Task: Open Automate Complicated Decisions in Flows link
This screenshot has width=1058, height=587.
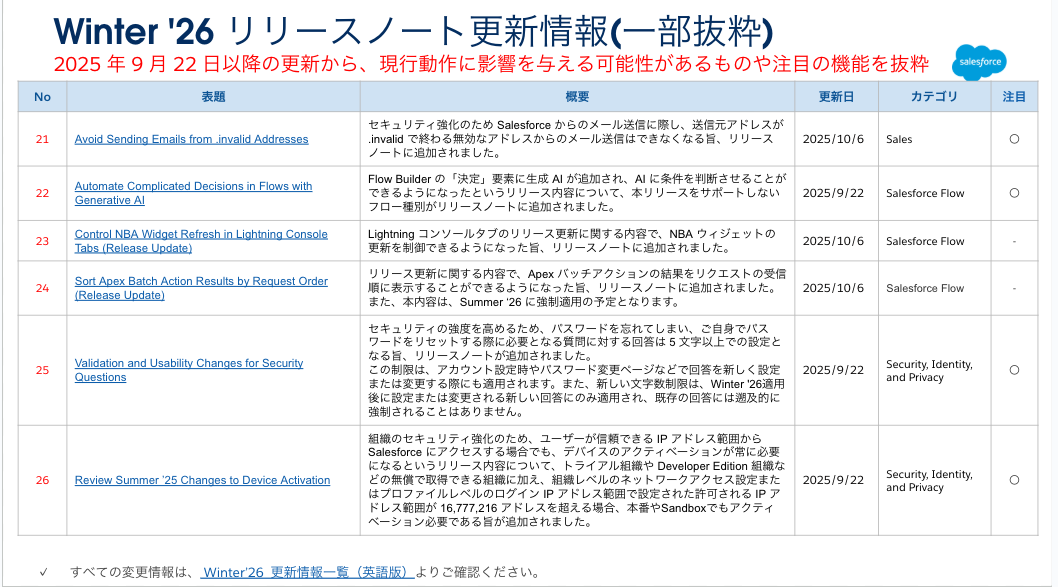Action: pos(193,193)
